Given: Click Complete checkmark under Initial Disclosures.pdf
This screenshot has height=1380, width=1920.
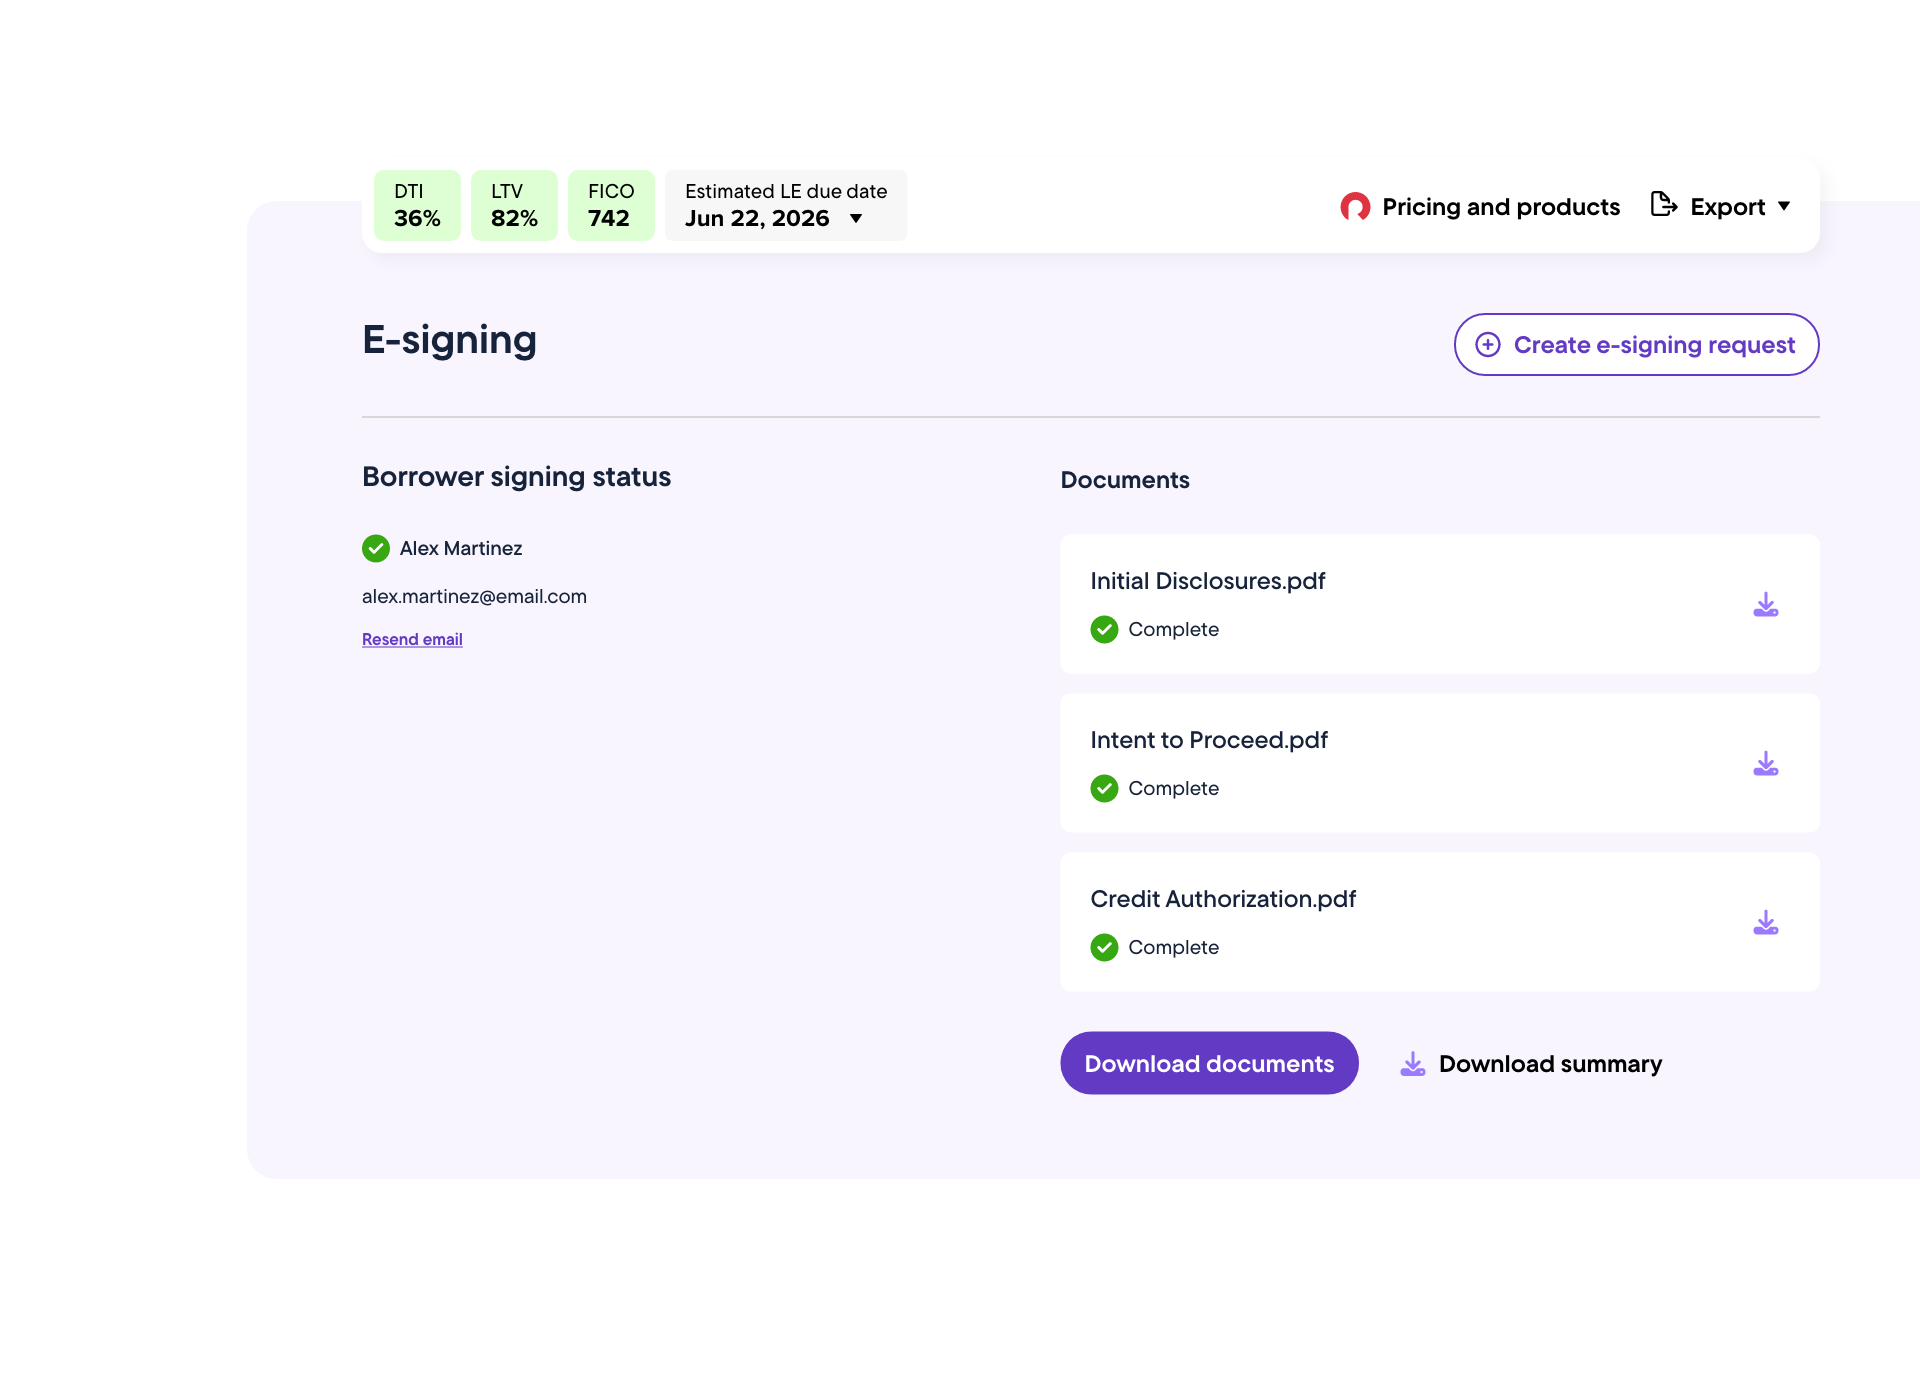Looking at the screenshot, I should pyautogui.click(x=1104, y=629).
